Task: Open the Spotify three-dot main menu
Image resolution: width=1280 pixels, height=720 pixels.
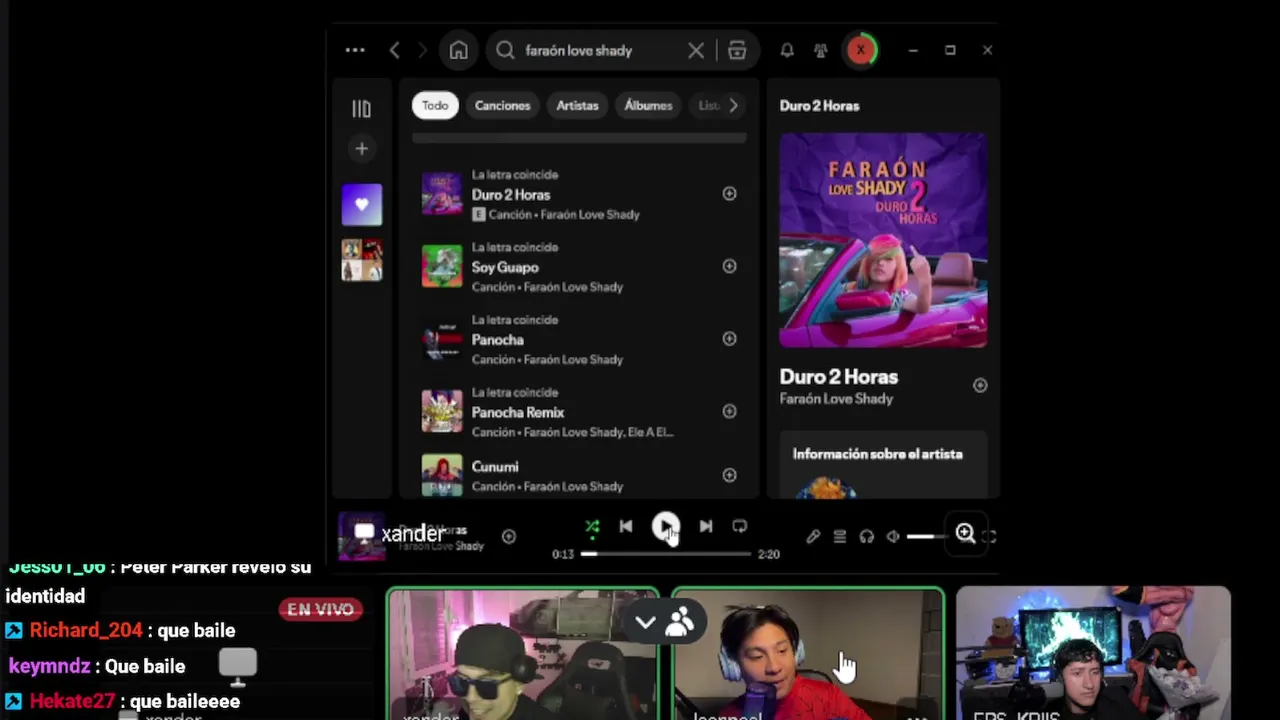Action: pyautogui.click(x=355, y=50)
